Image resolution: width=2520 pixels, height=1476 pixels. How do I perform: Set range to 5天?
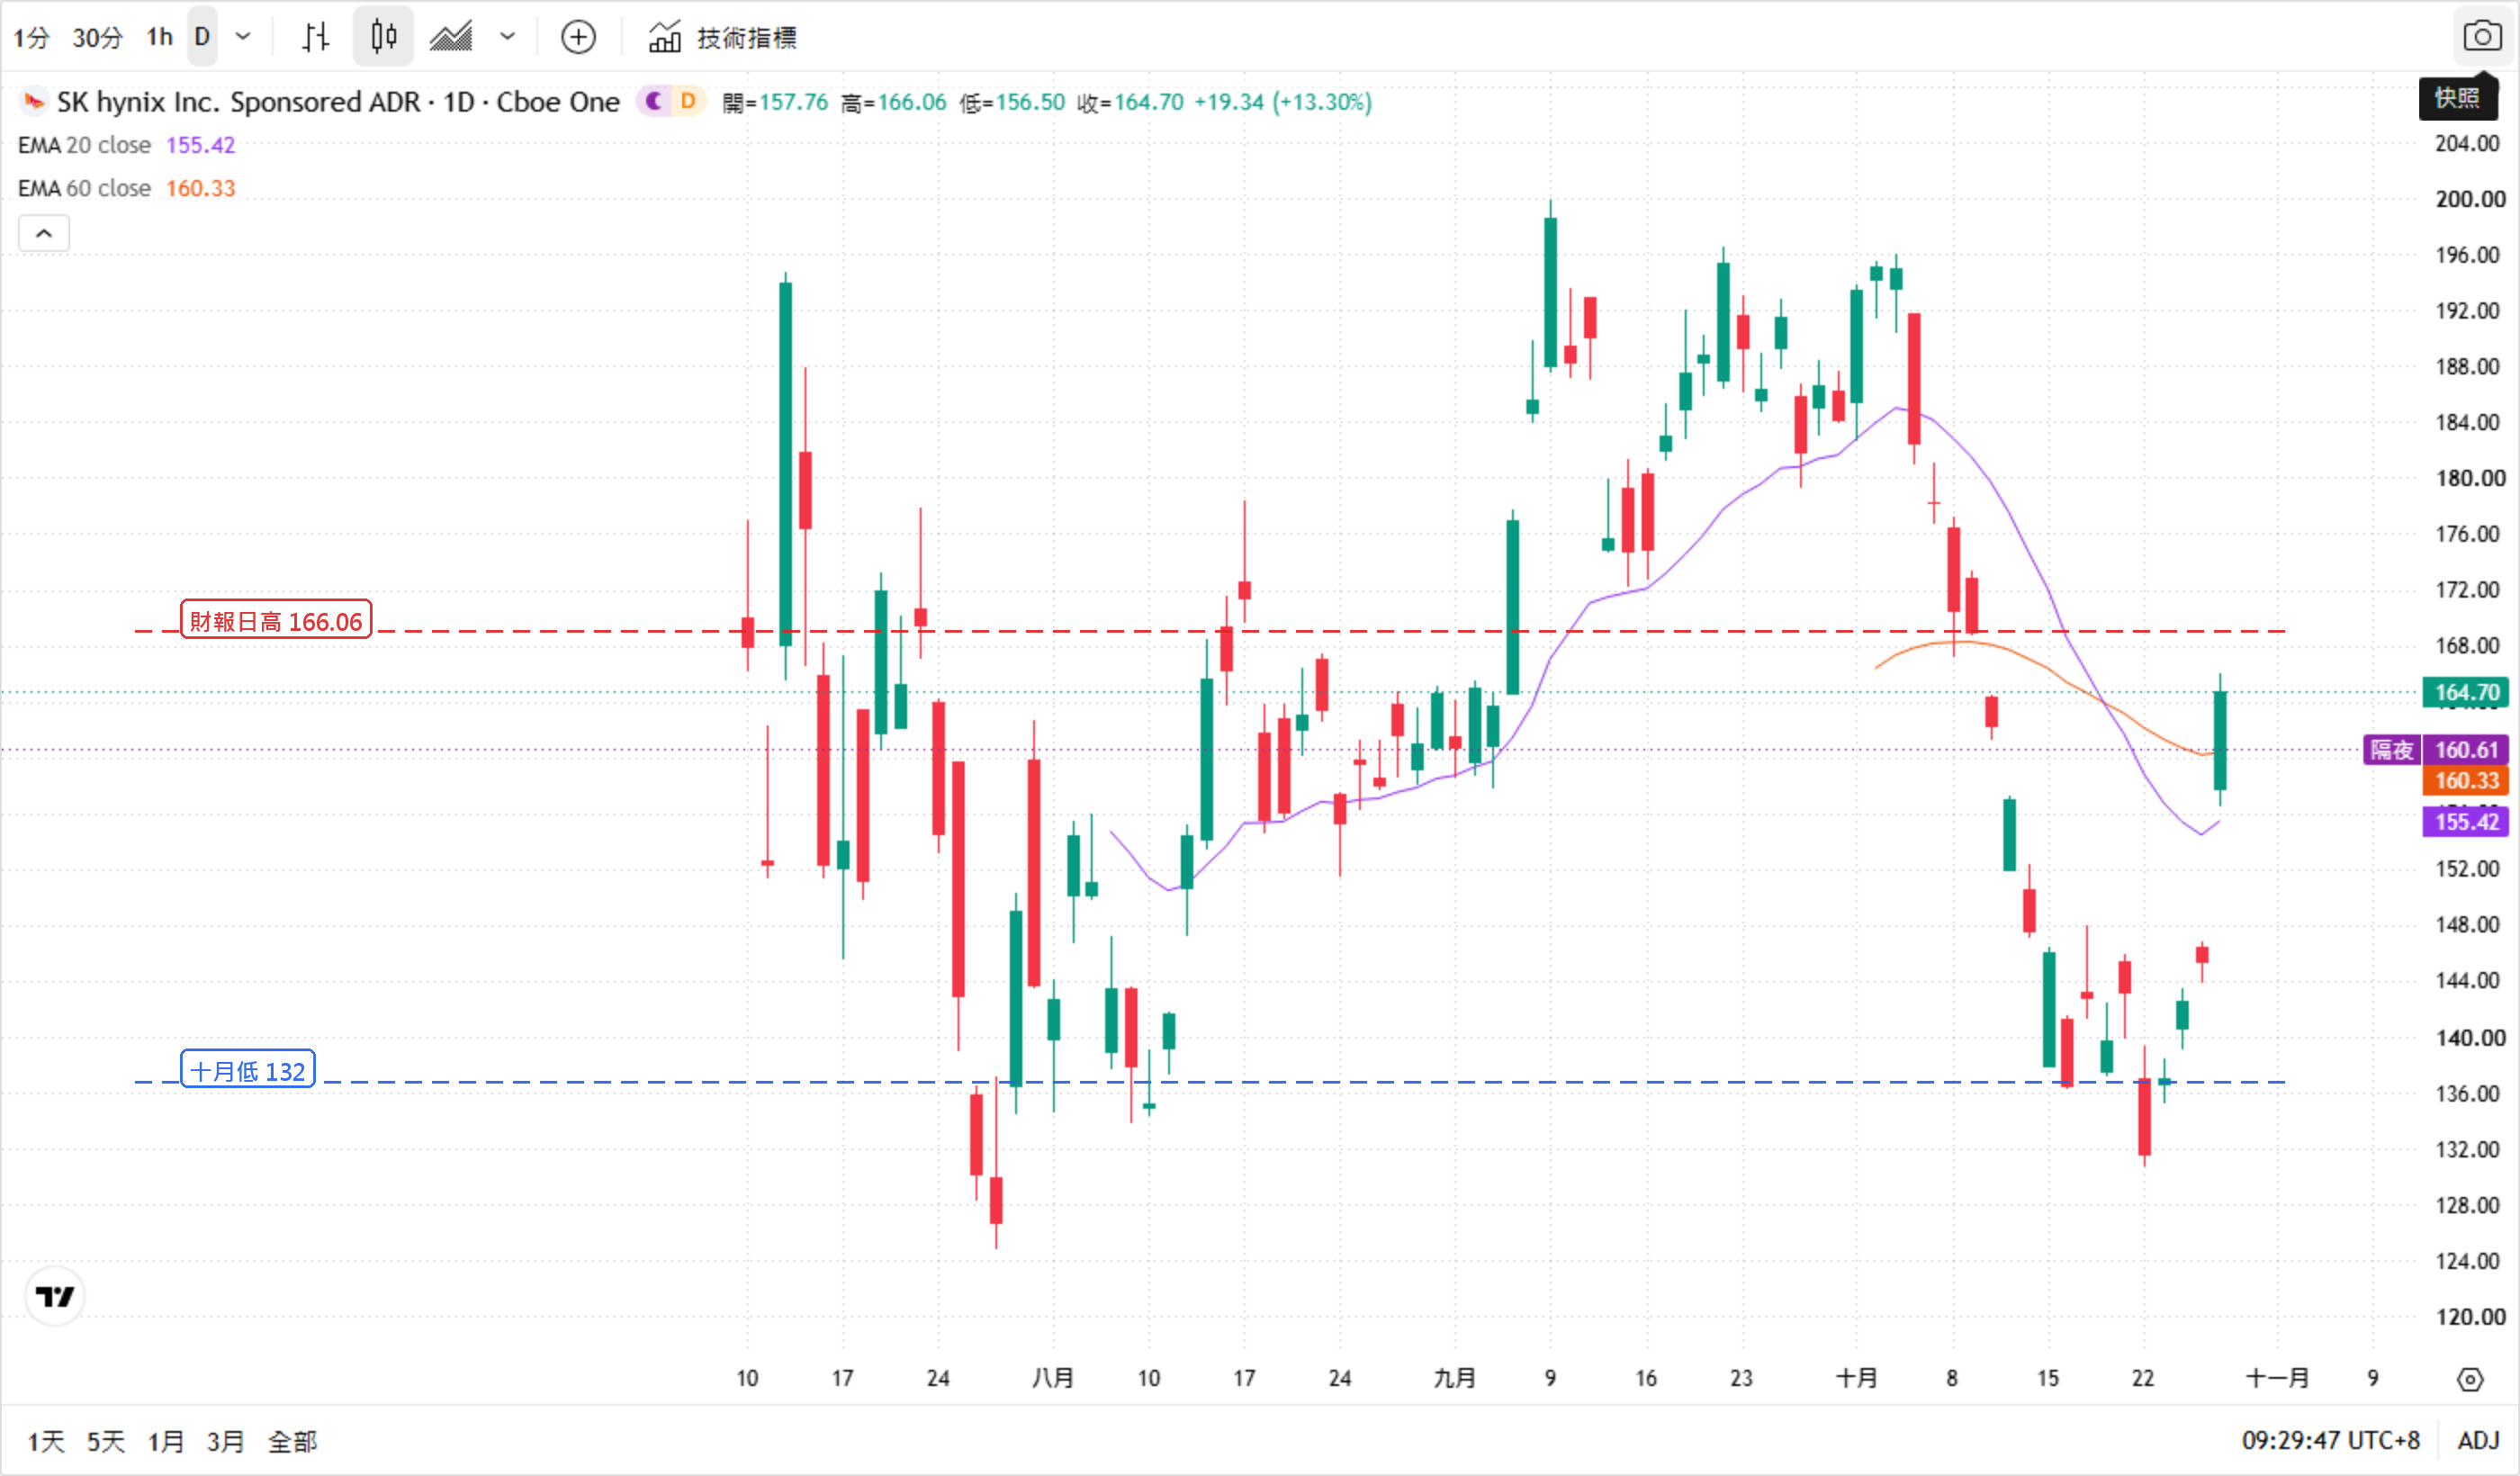click(x=106, y=1441)
